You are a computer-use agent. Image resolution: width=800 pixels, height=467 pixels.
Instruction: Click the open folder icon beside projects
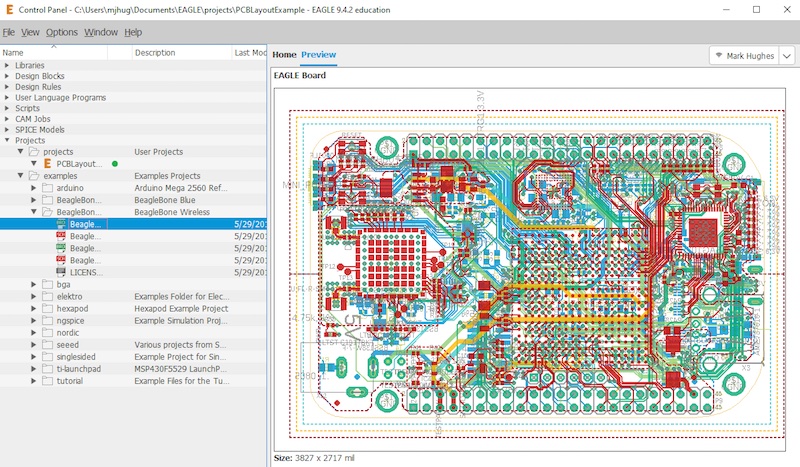tap(34, 152)
